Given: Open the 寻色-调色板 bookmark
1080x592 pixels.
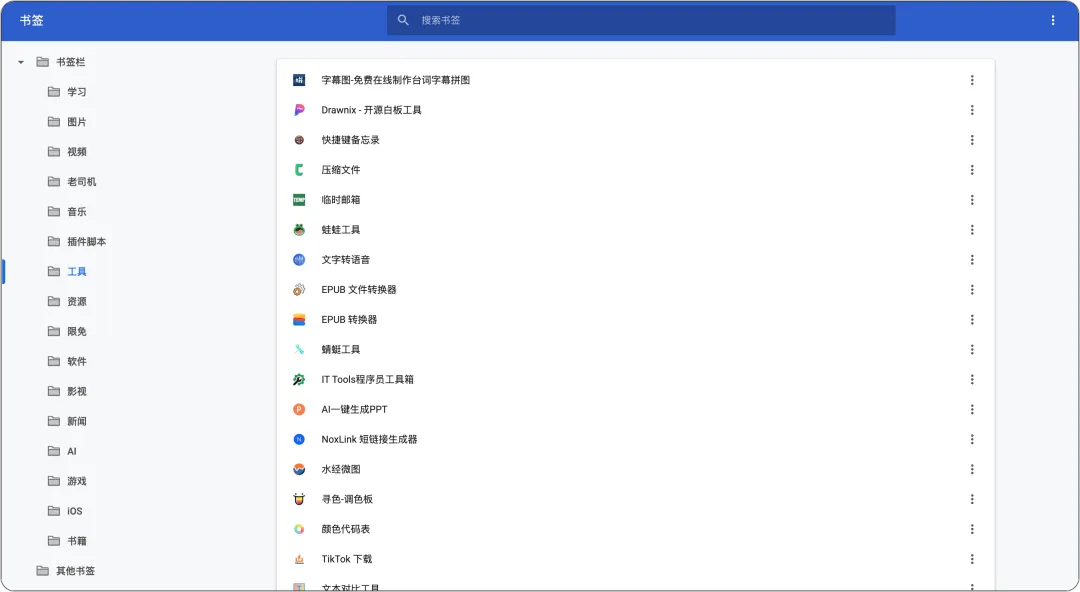Looking at the screenshot, I should click(347, 499).
